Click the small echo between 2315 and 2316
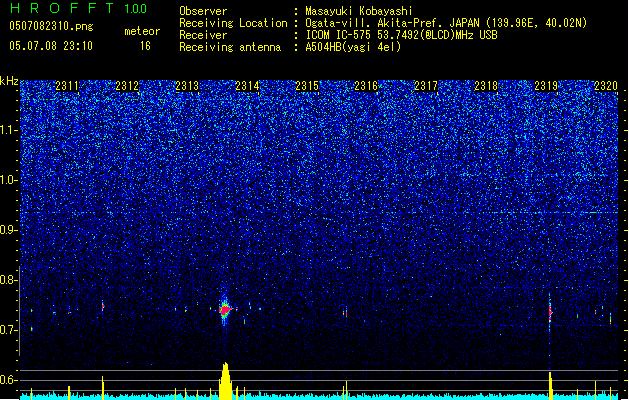The height and width of the screenshot is (400, 629). 345,313
